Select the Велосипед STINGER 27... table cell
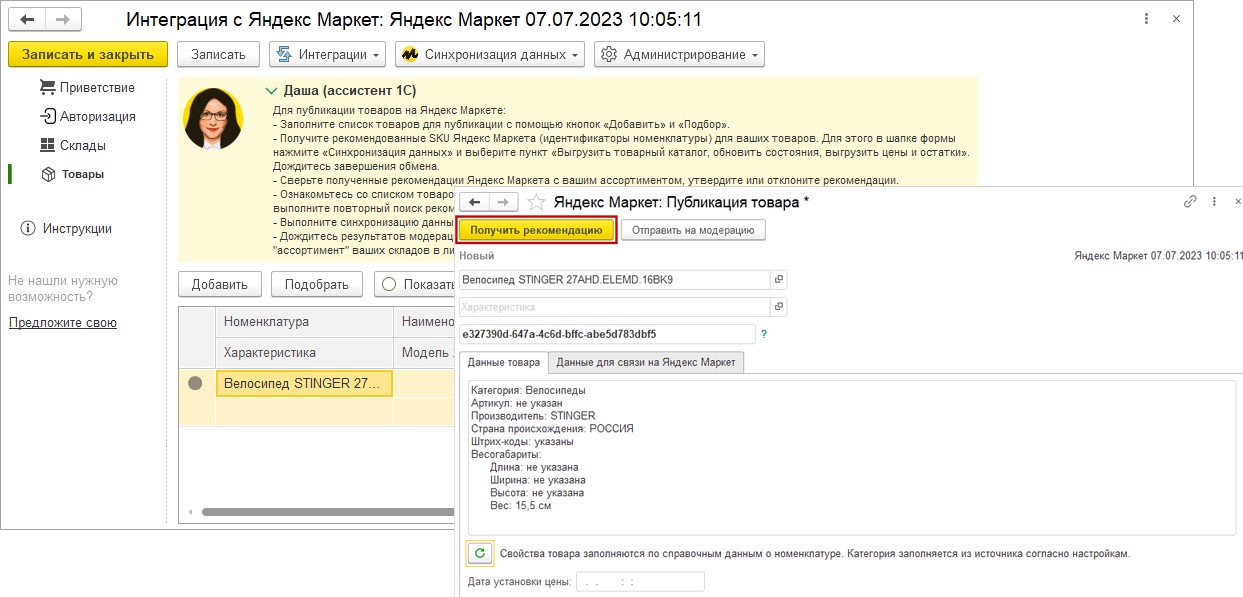The width and height of the screenshot is (1243, 597). pos(305,383)
